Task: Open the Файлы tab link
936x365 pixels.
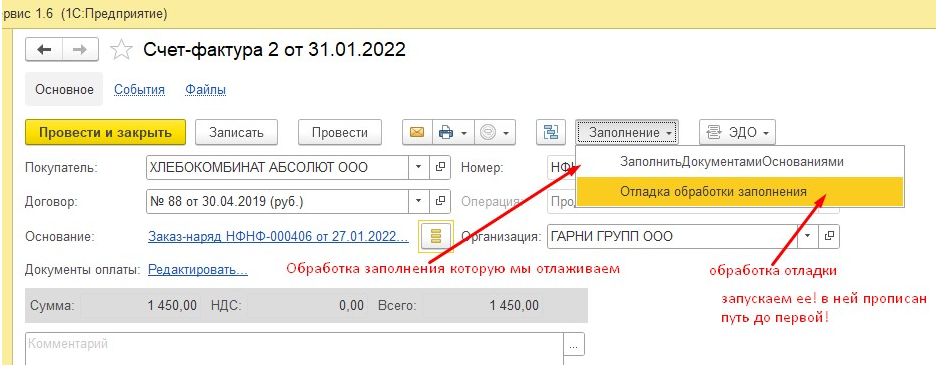Action: tap(205, 90)
